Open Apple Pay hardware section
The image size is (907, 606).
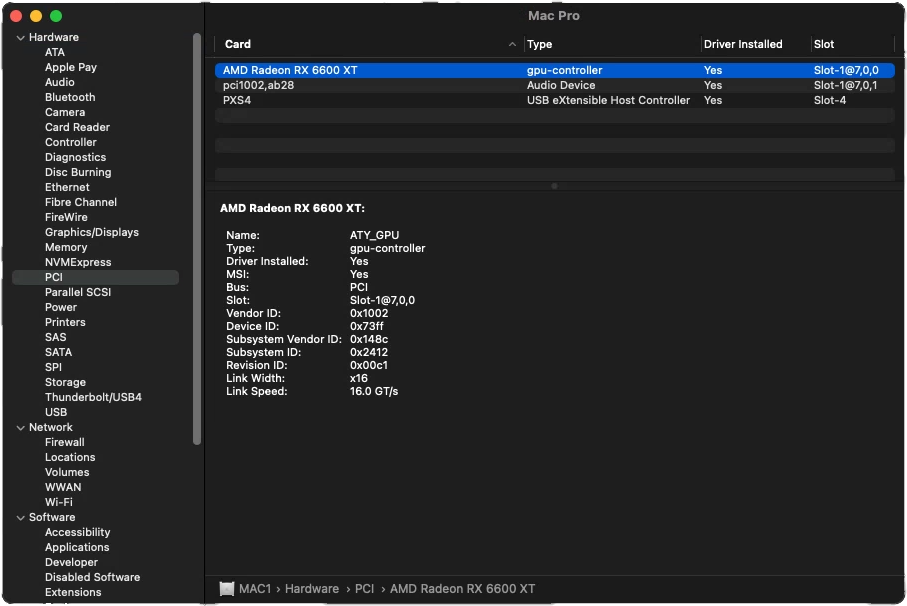(x=71, y=67)
